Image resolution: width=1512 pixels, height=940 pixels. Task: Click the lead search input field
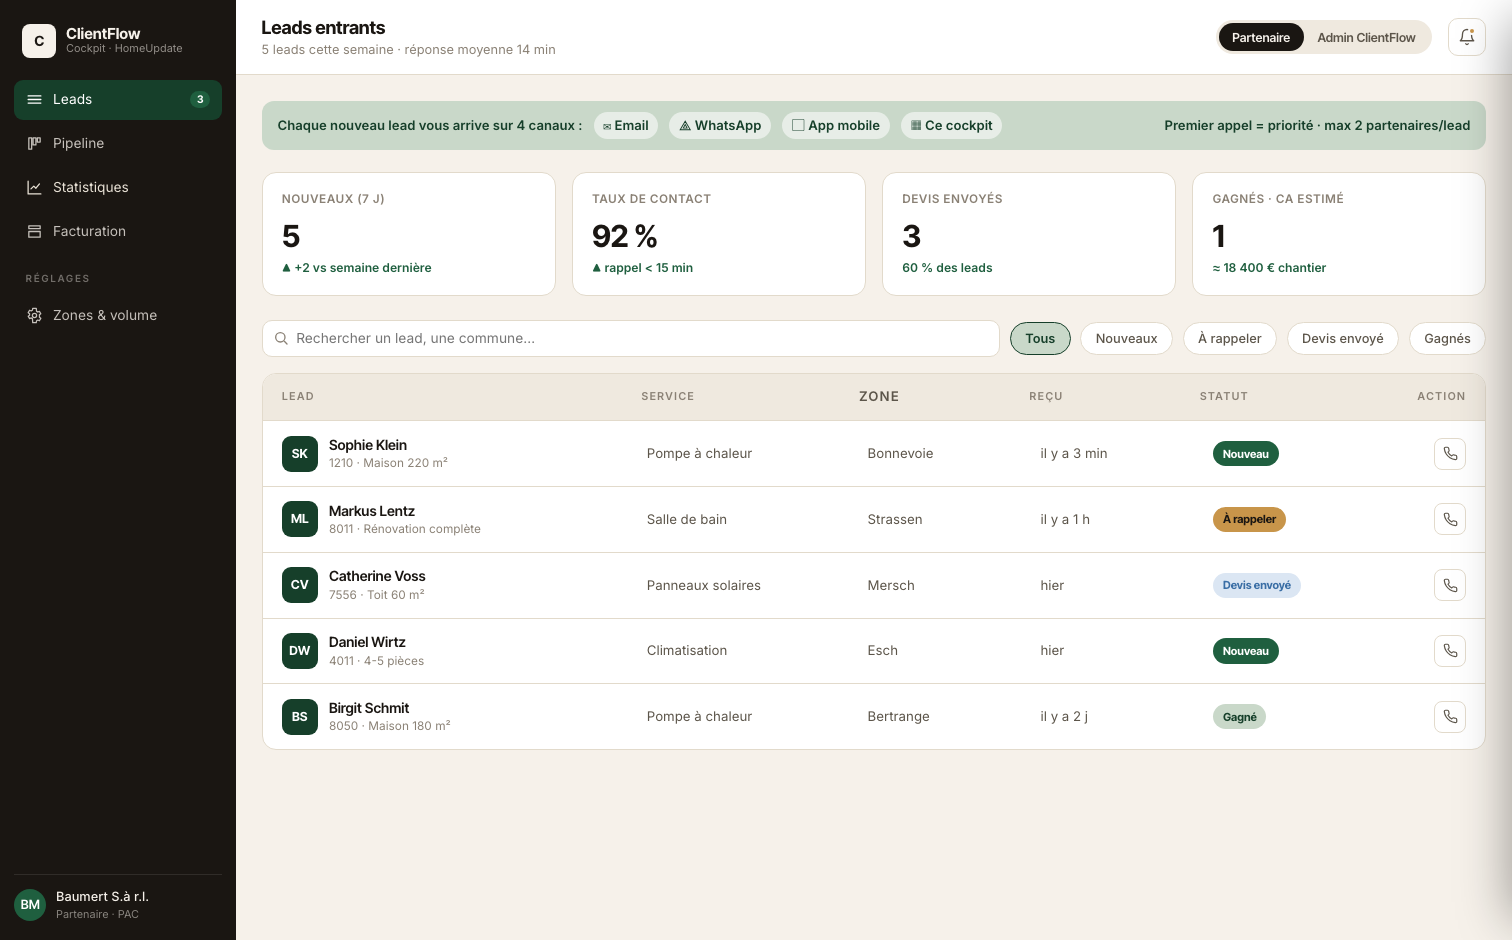click(x=631, y=338)
